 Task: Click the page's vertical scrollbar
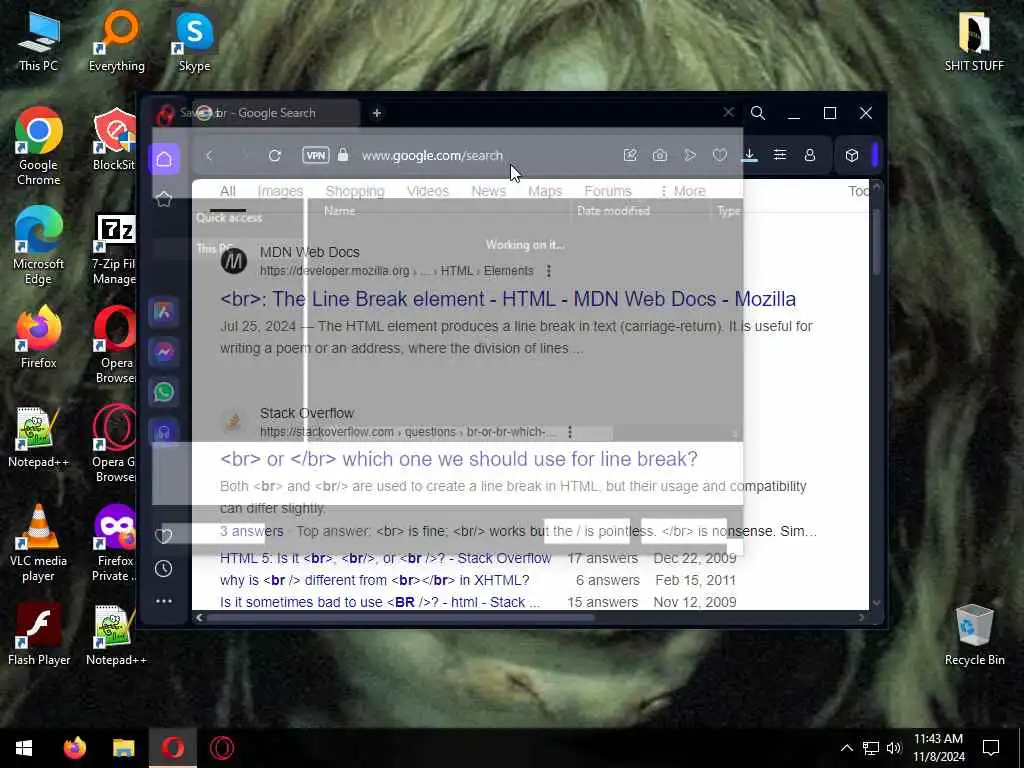[x=876, y=242]
